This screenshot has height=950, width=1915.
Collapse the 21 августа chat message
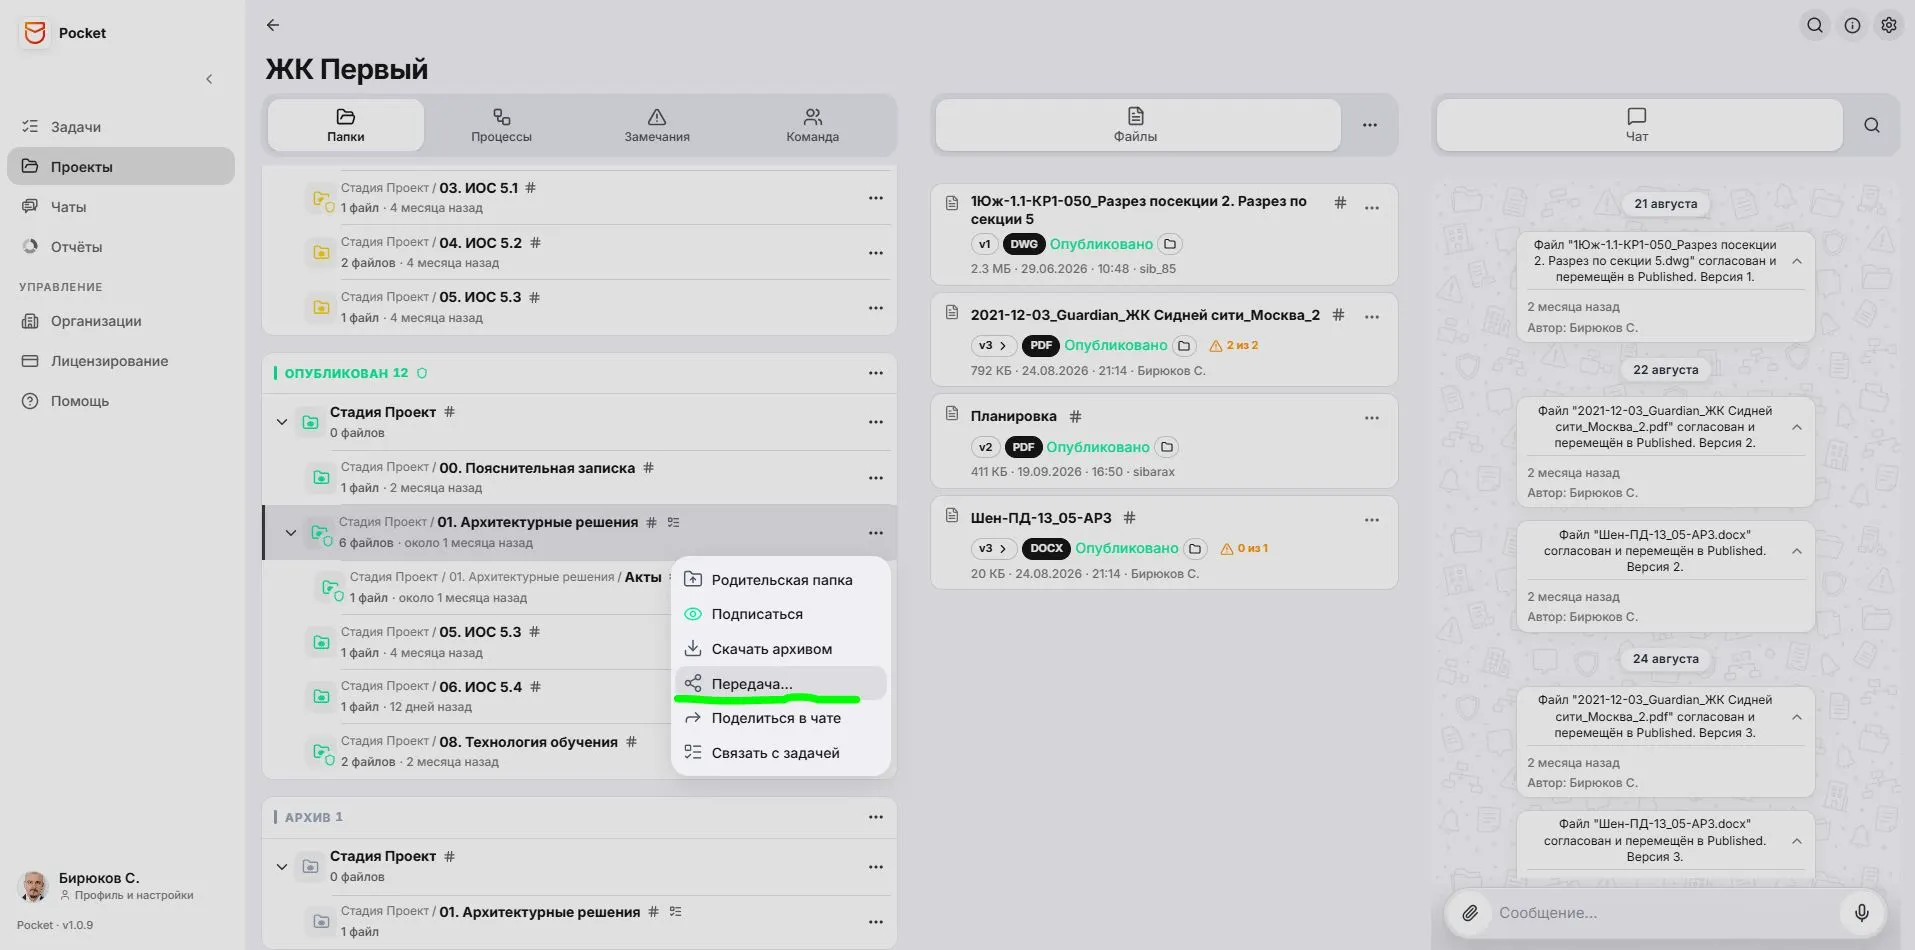click(x=1797, y=261)
